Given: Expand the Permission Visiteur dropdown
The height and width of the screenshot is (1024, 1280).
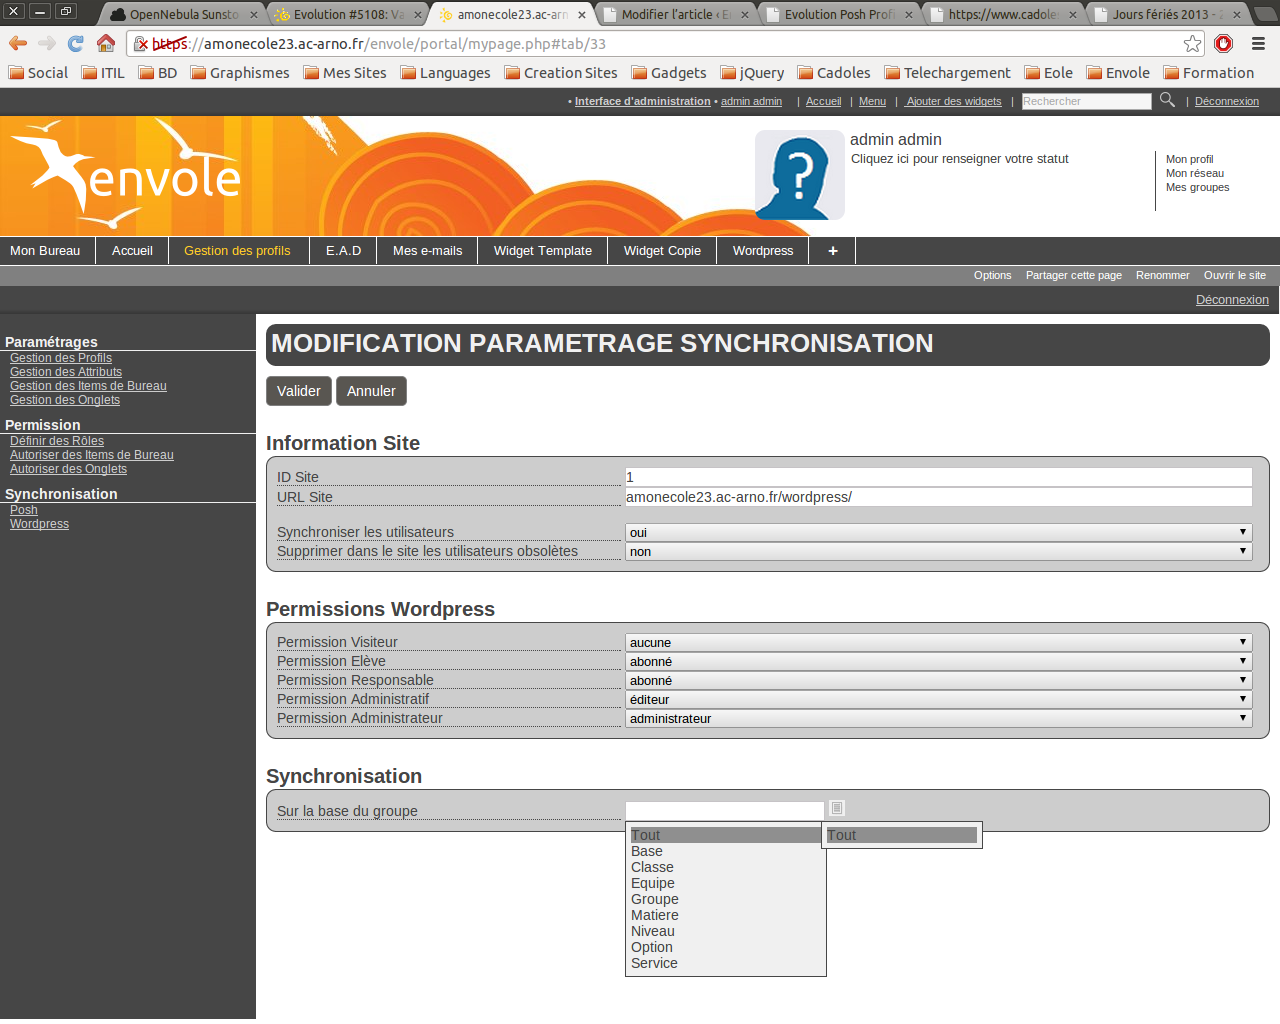Looking at the screenshot, I should point(938,643).
